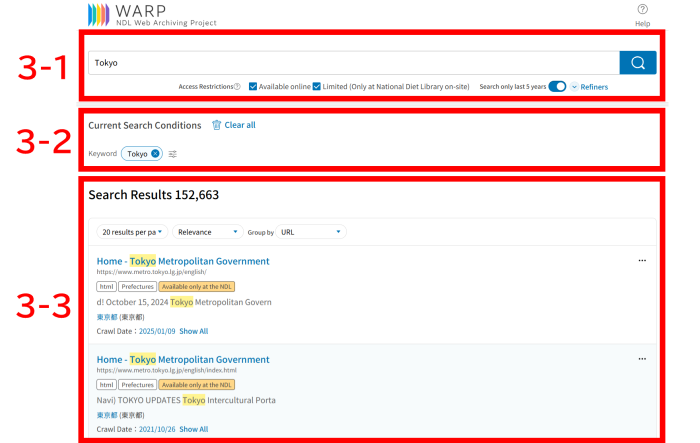The width and height of the screenshot is (700, 443).
Task: Click the Current Search Conditions heading
Action: coord(145,125)
